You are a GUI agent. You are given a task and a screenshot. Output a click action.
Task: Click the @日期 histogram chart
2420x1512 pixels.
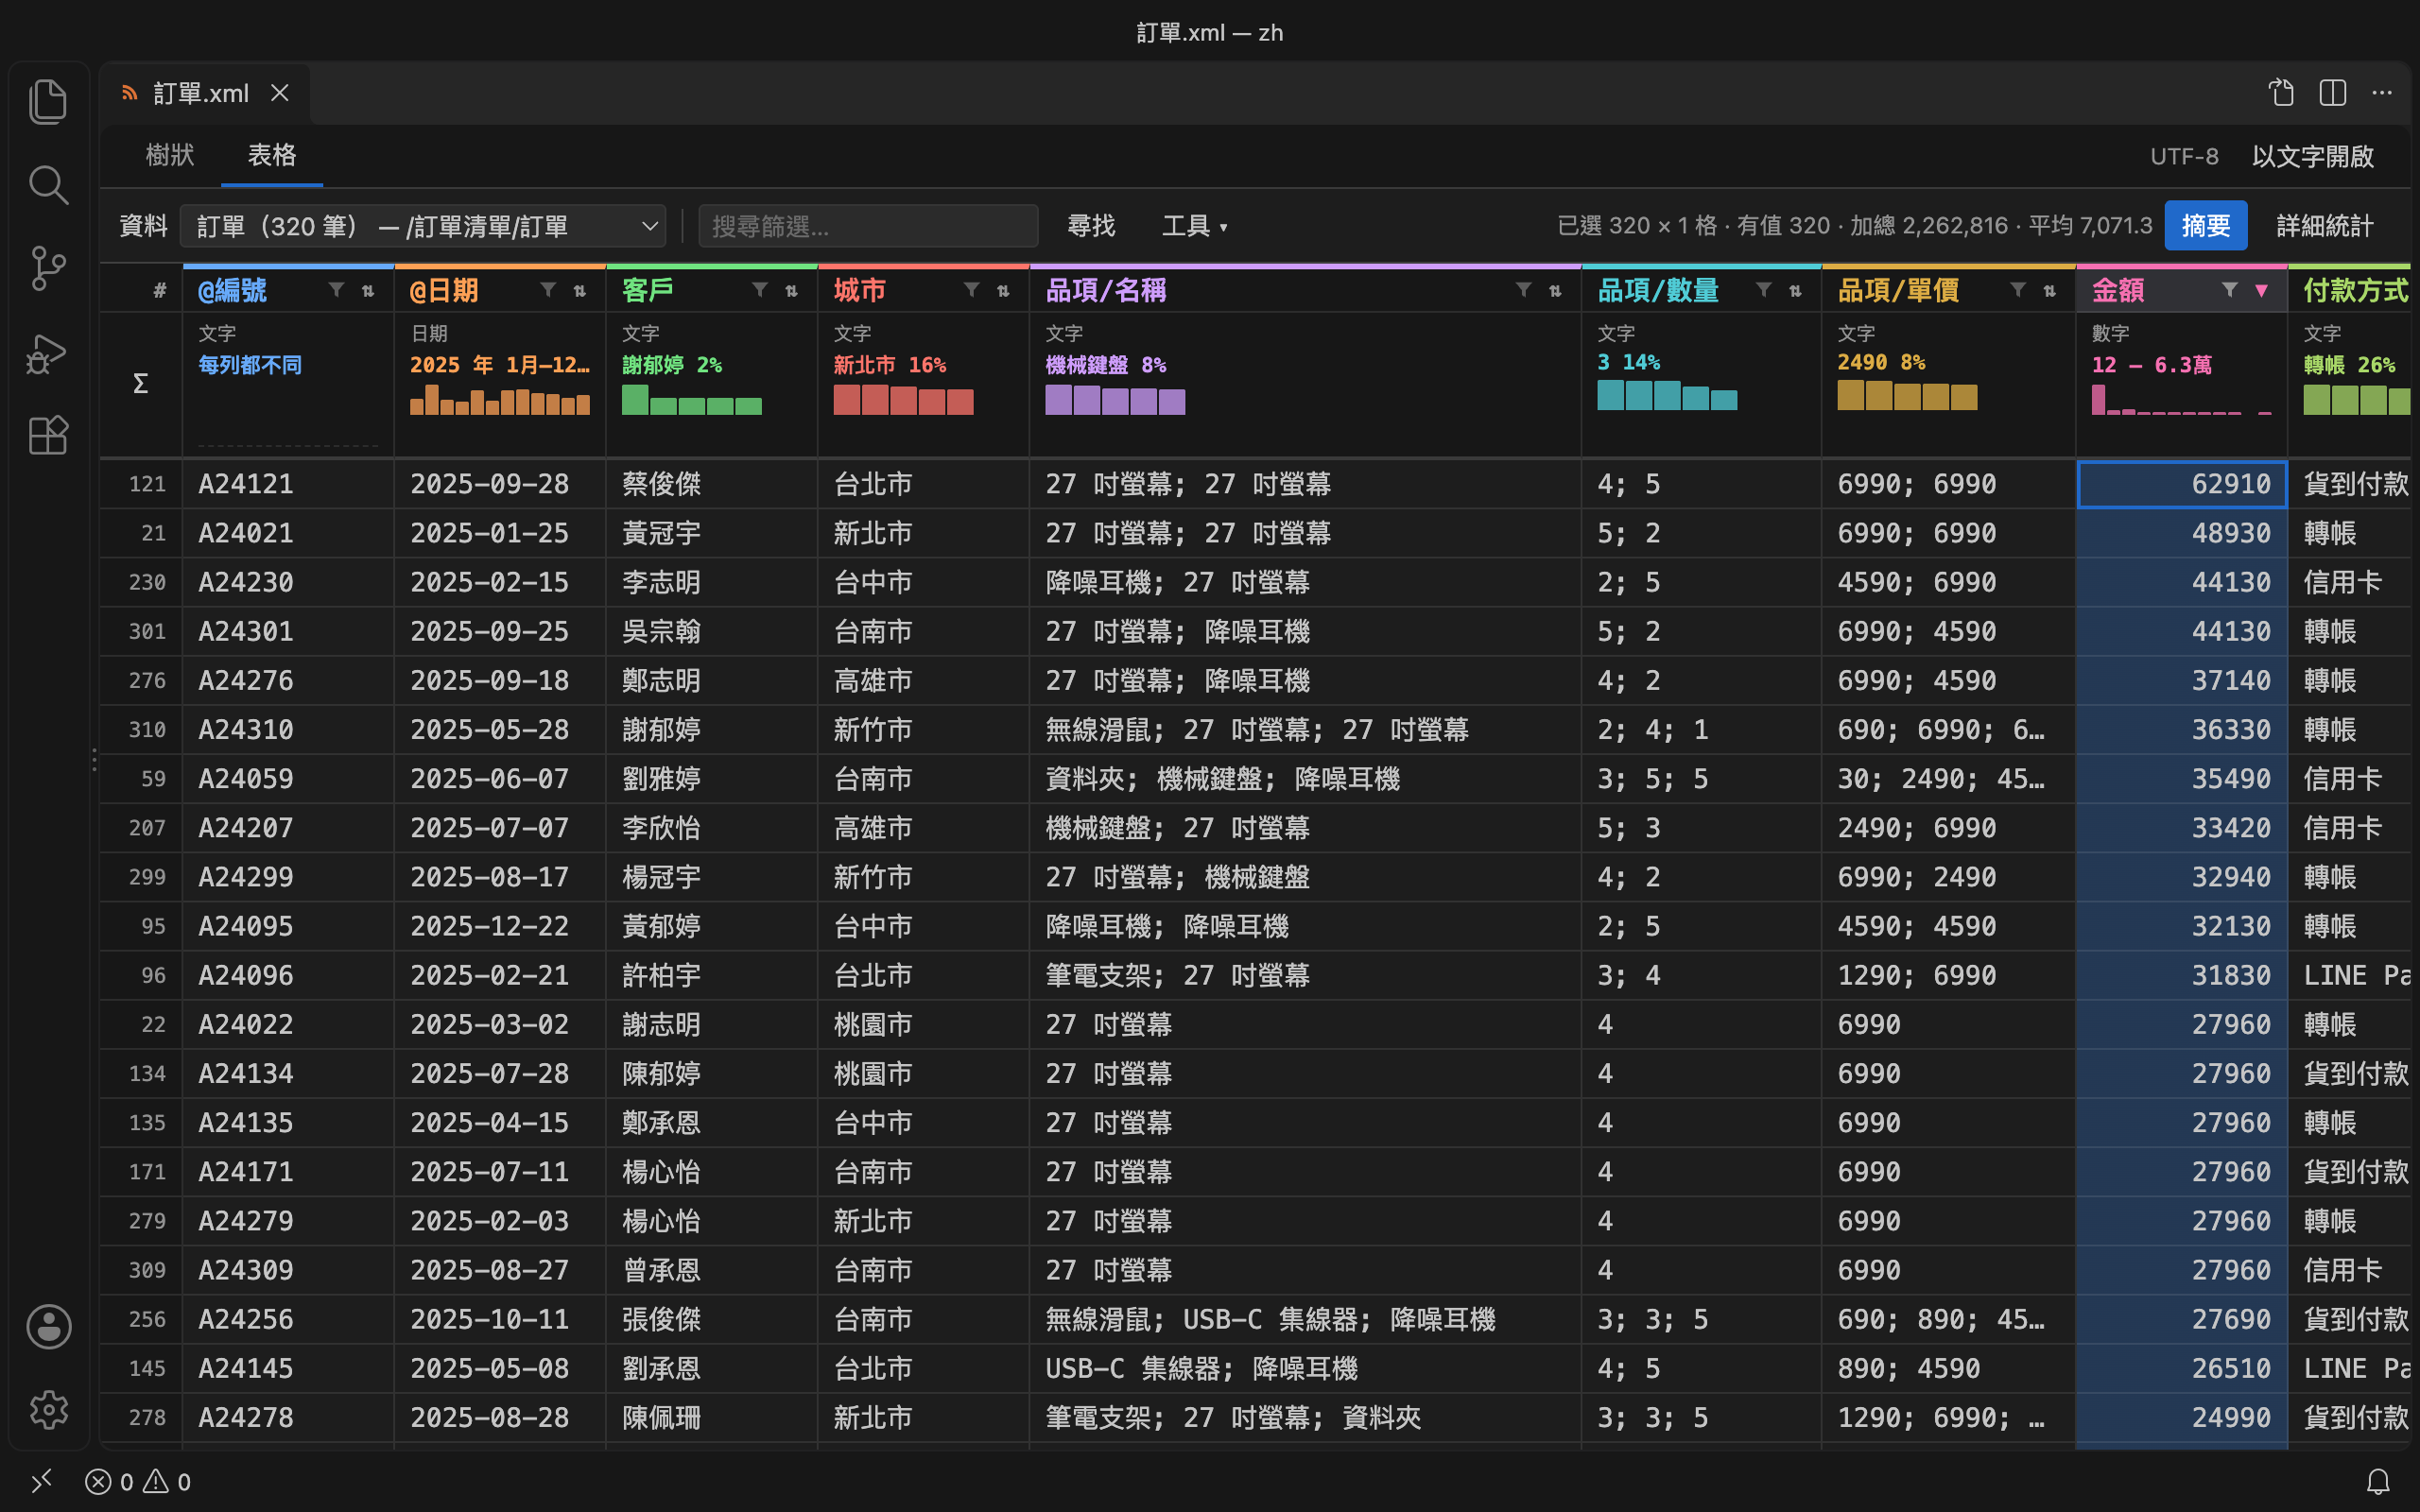[499, 399]
